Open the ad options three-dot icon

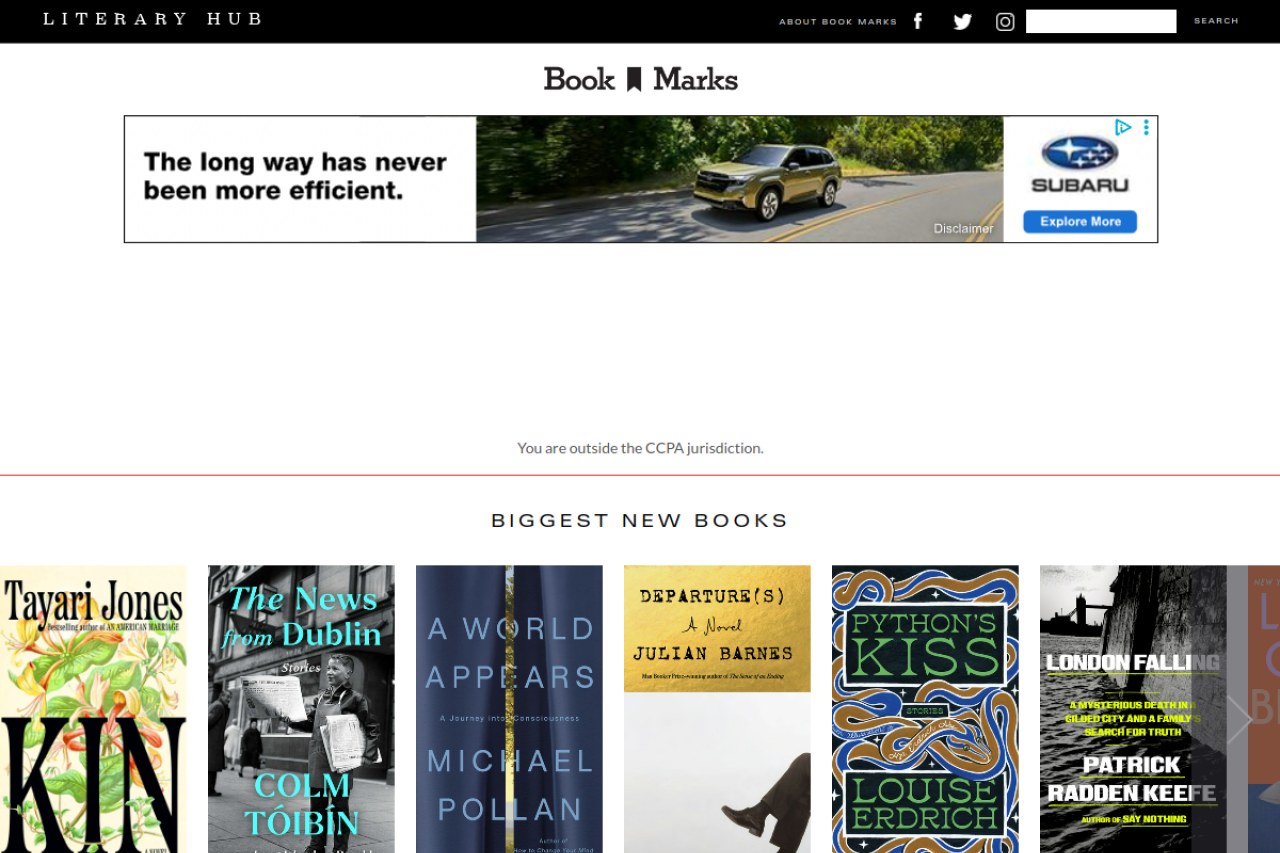pos(1146,127)
